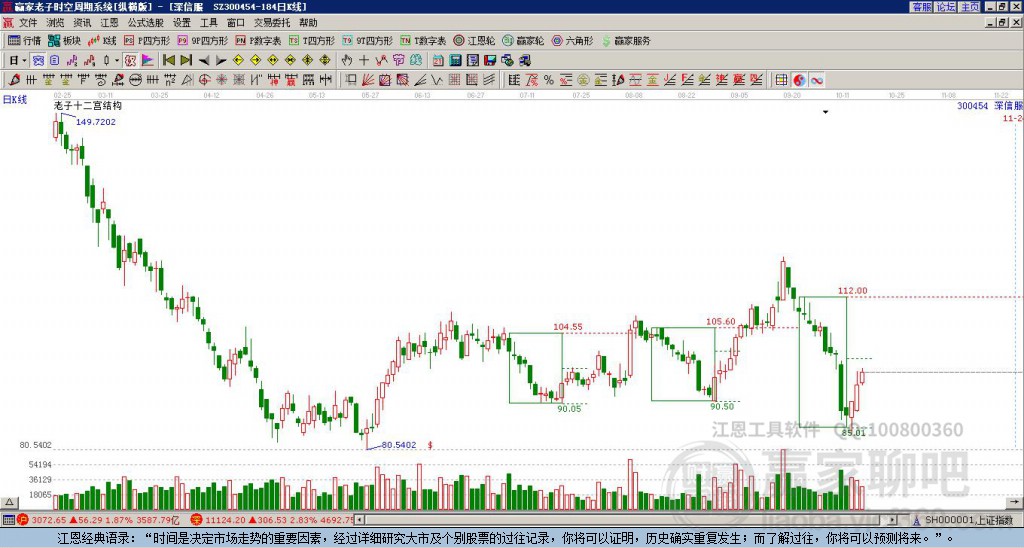Click the black right arrow icon
Viewport: 1024px width, 548px height.
[221, 61]
